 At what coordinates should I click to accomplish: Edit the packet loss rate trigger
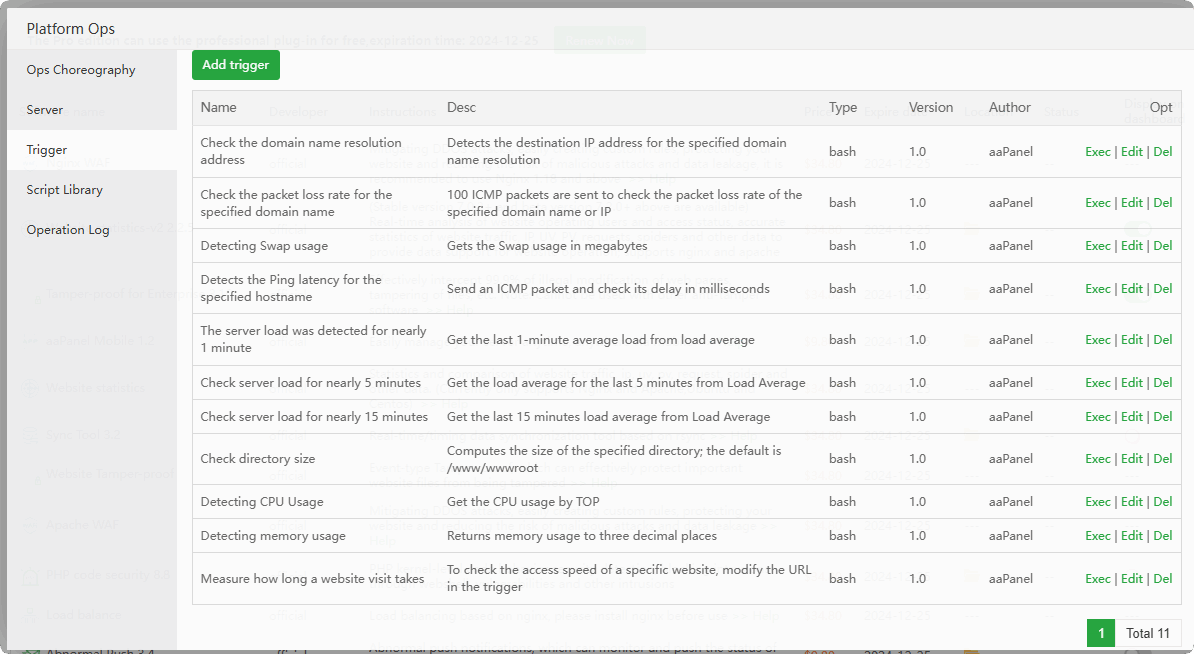coord(1132,203)
